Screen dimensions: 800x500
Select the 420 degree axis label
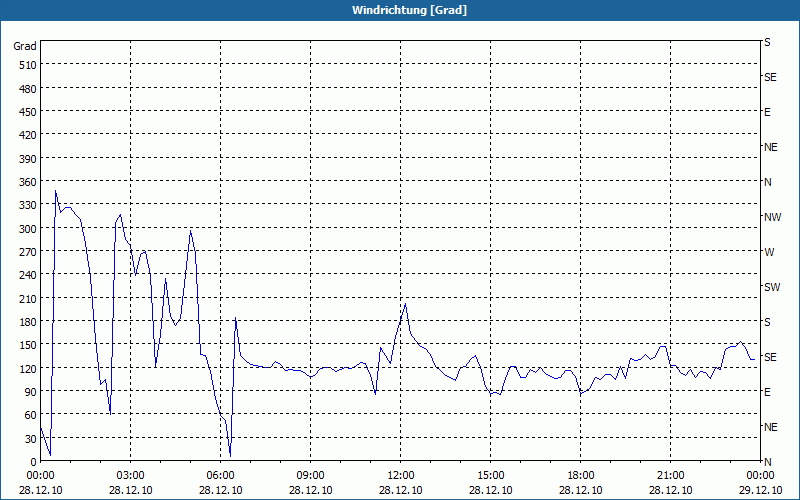pyautogui.click(x=28, y=135)
